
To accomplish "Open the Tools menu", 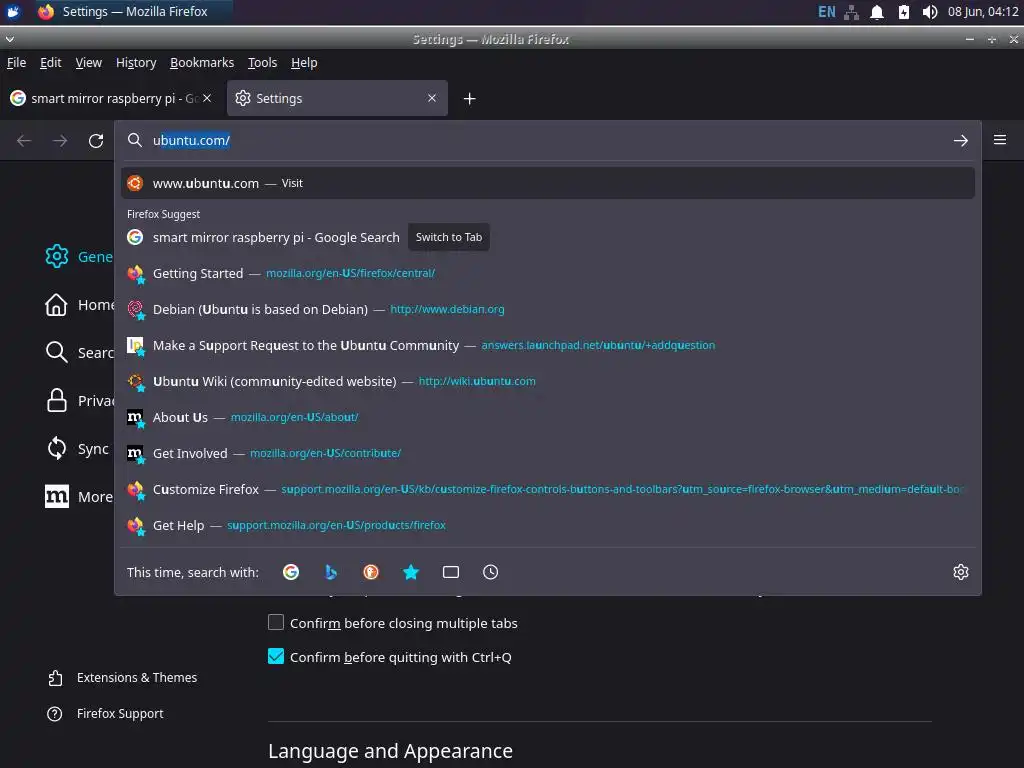I will coord(263,63).
